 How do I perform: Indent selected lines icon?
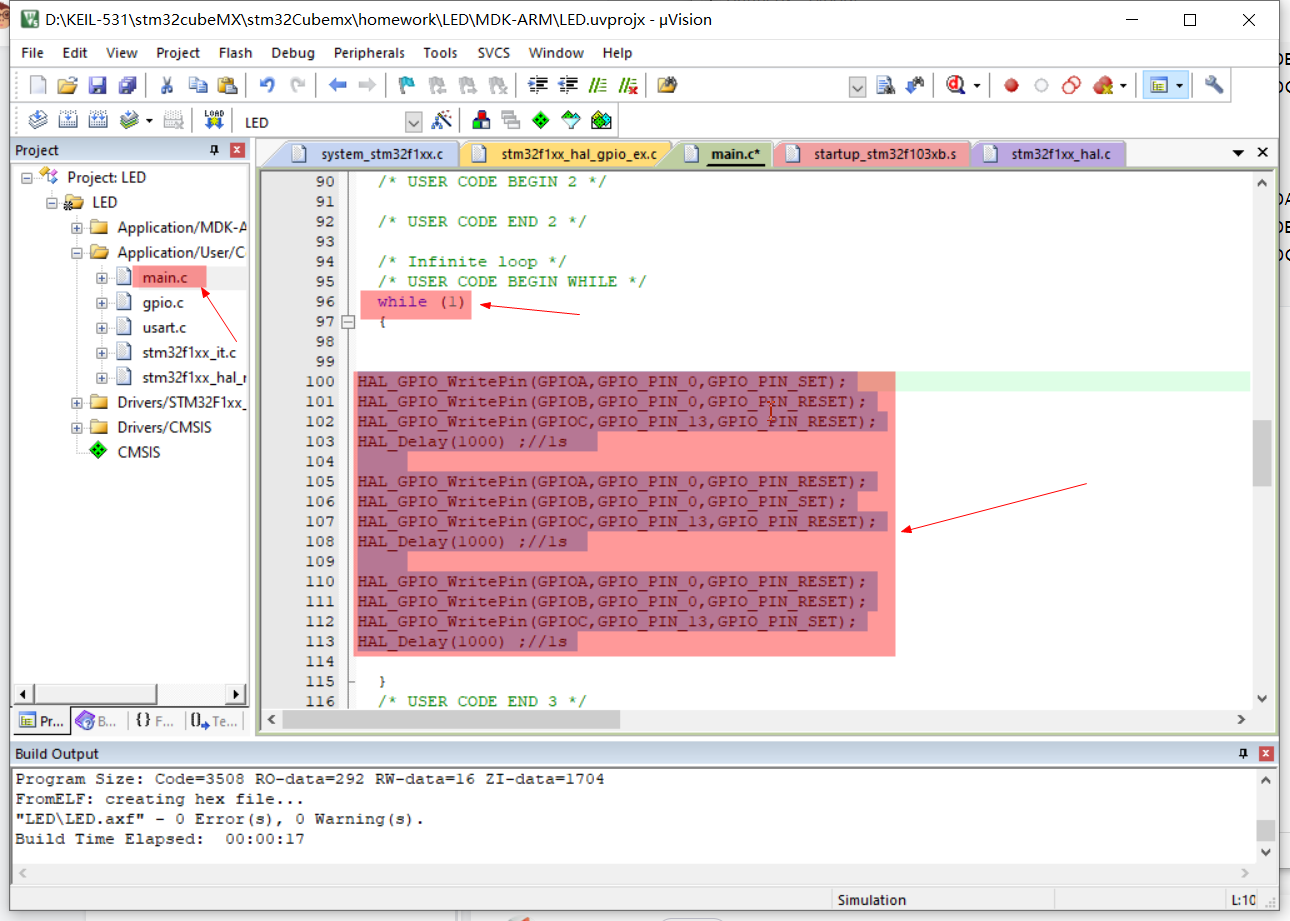point(538,85)
